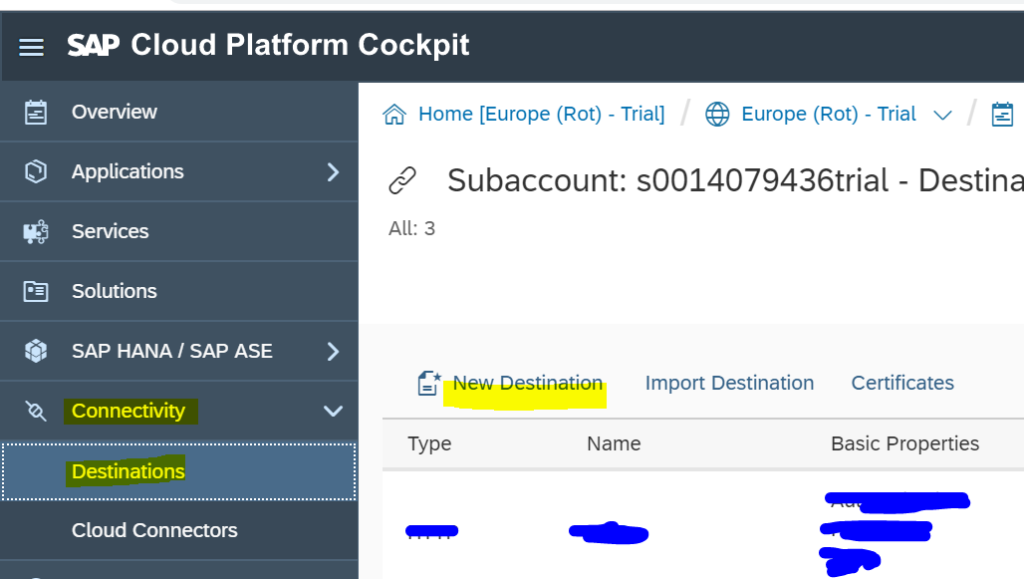
Task: Click the Import Destination button
Action: tap(729, 383)
